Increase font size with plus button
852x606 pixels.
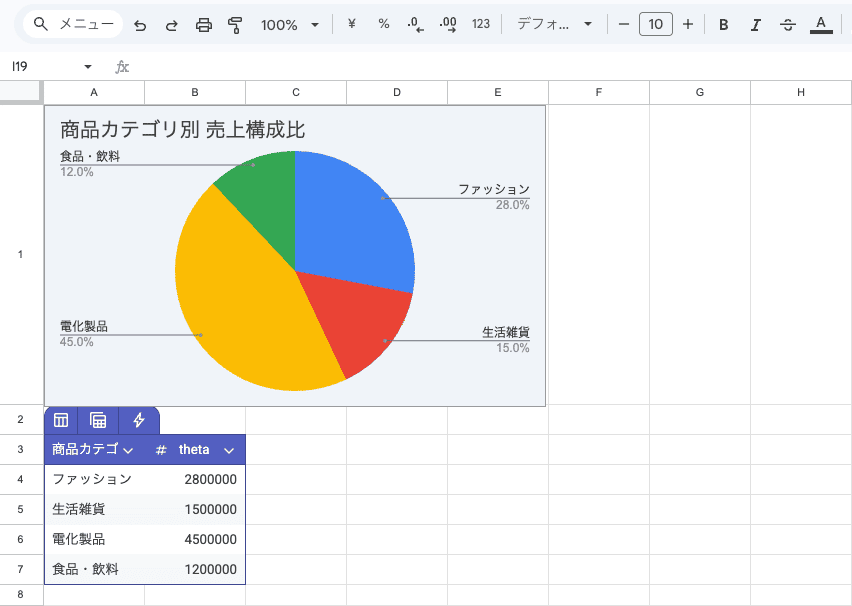point(688,24)
